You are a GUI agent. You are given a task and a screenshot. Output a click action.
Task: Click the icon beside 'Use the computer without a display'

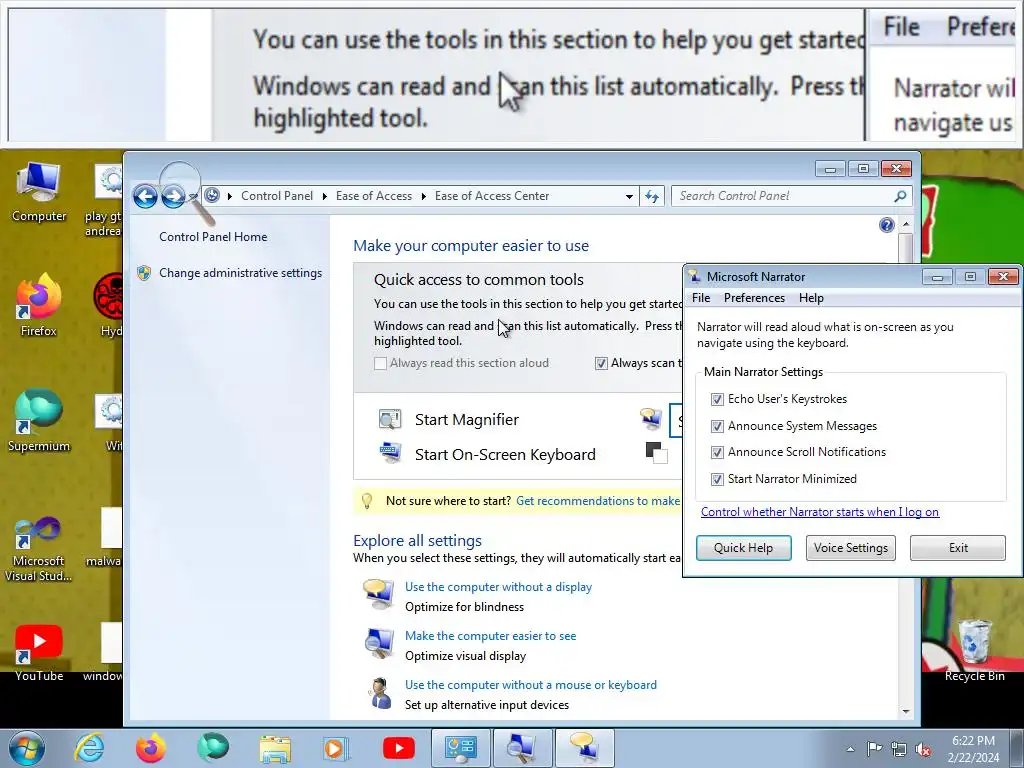(x=378, y=594)
